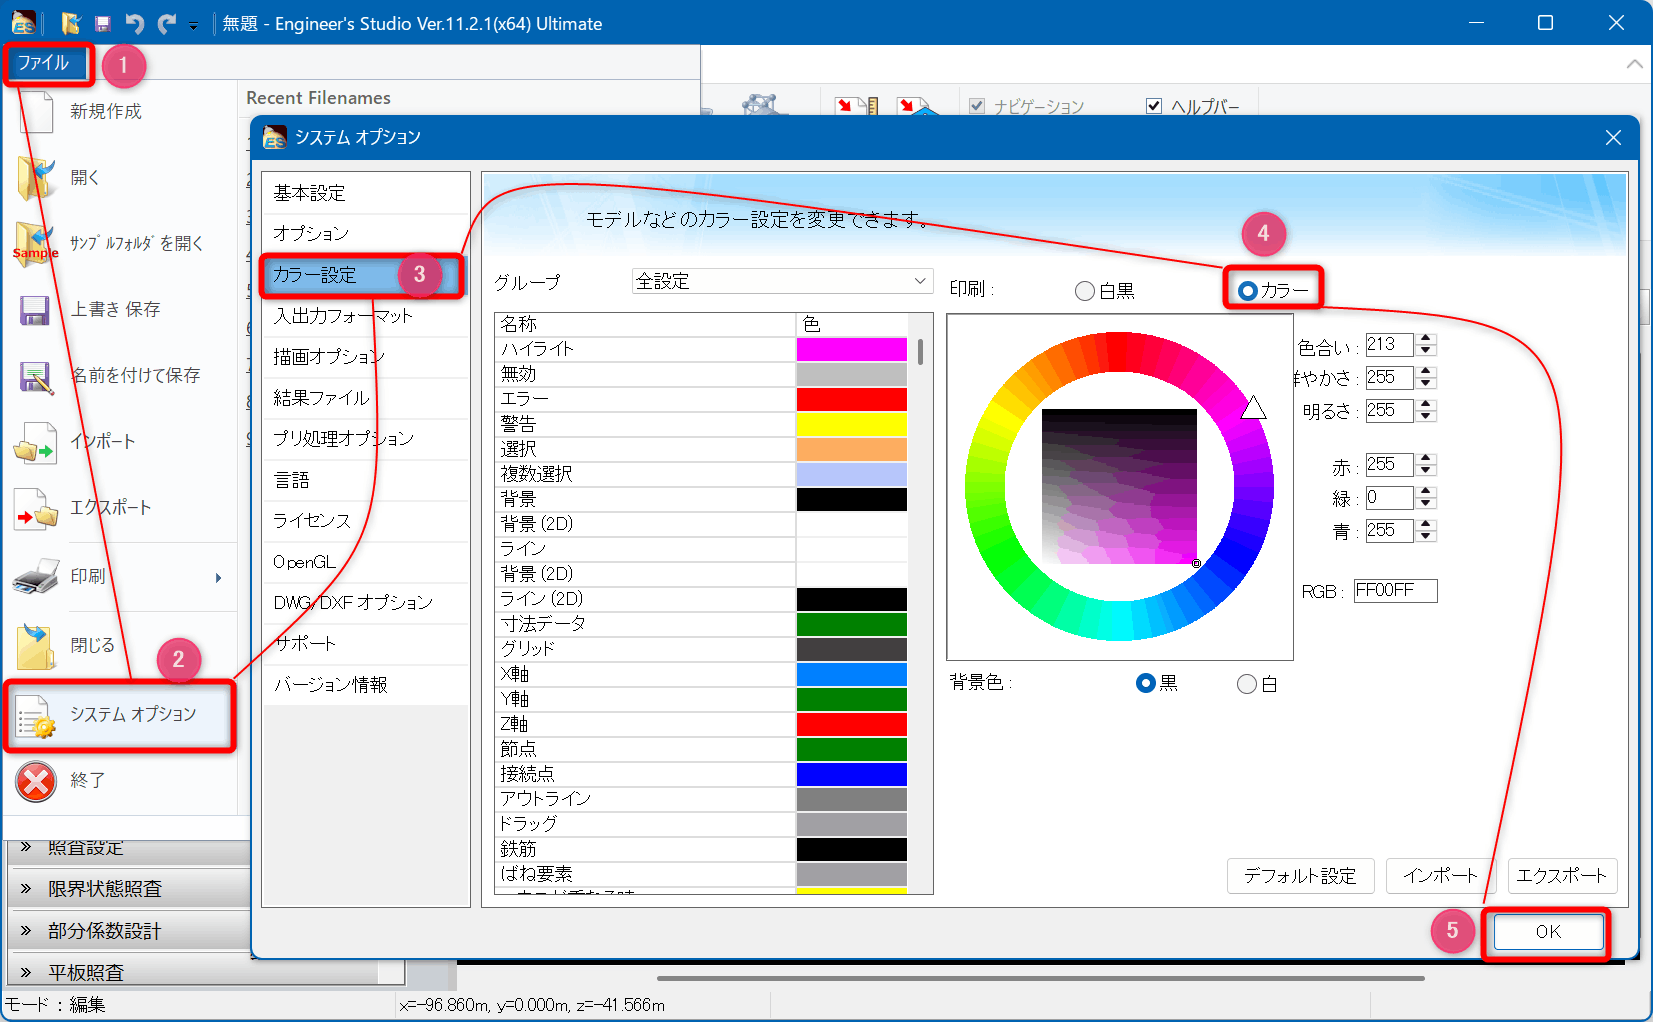
Task: Select 結果ファイル in the options list
Action: [x=365, y=398]
